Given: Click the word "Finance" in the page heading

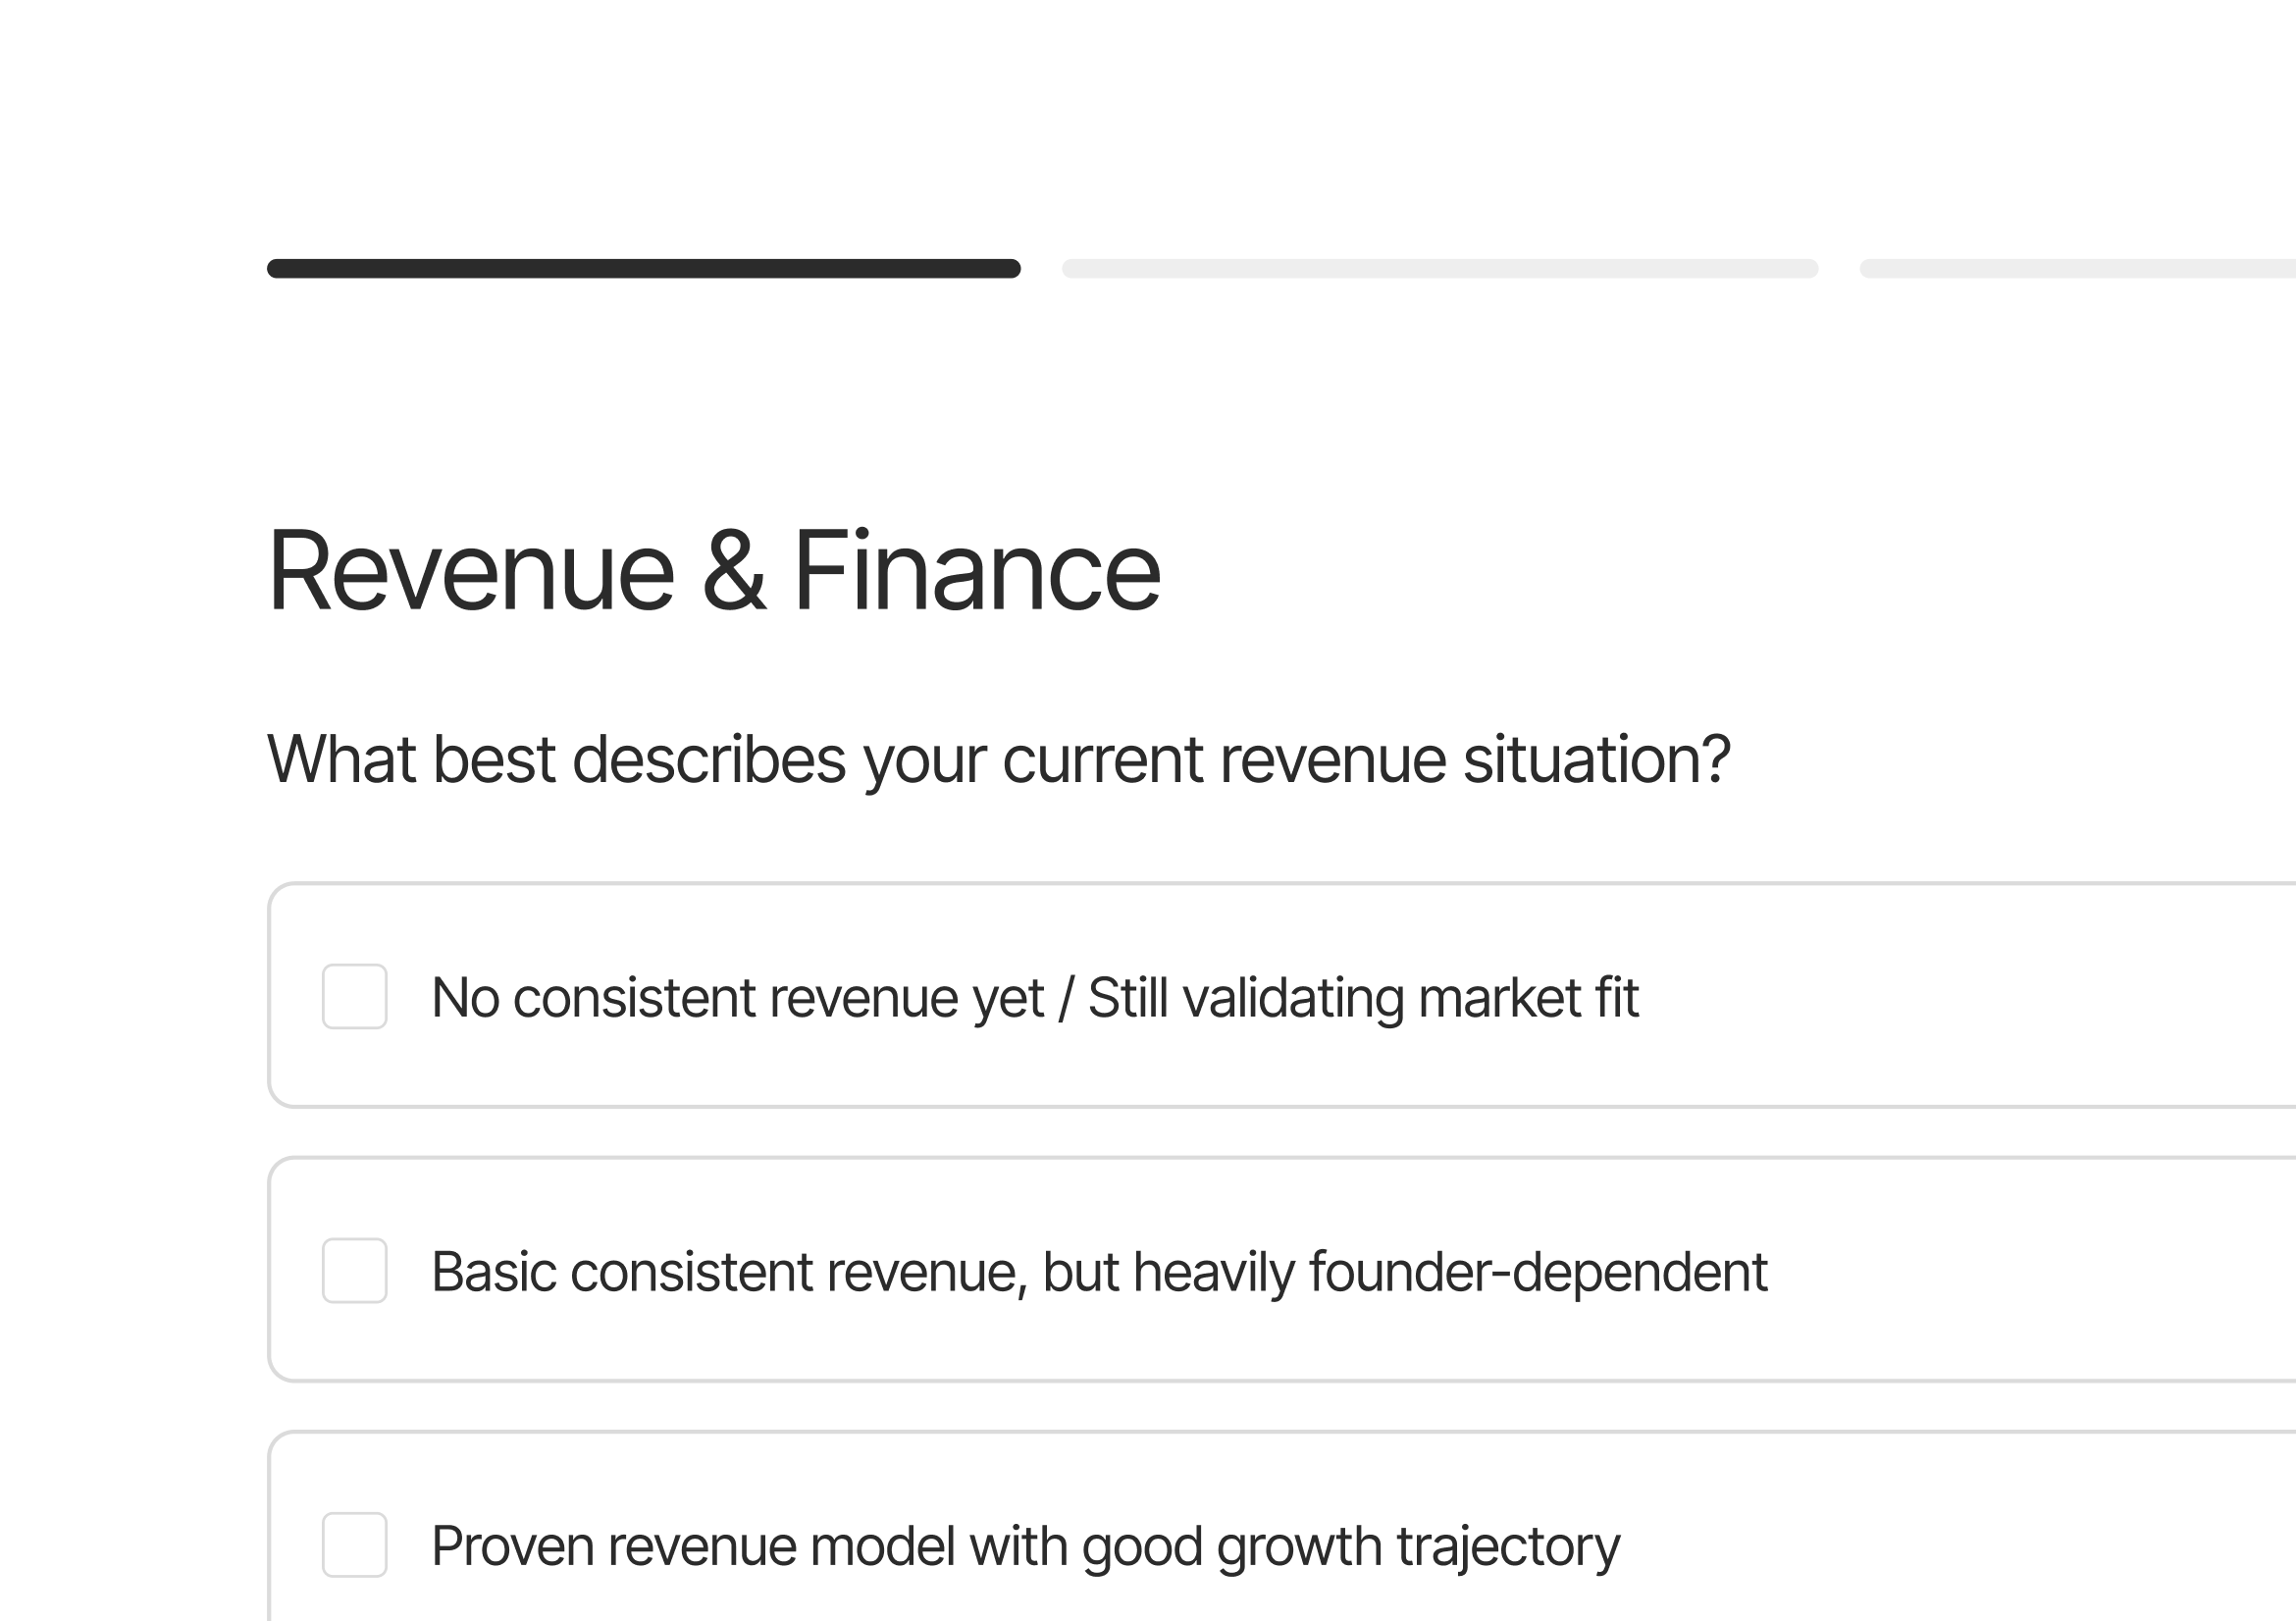Looking at the screenshot, I should tap(976, 572).
